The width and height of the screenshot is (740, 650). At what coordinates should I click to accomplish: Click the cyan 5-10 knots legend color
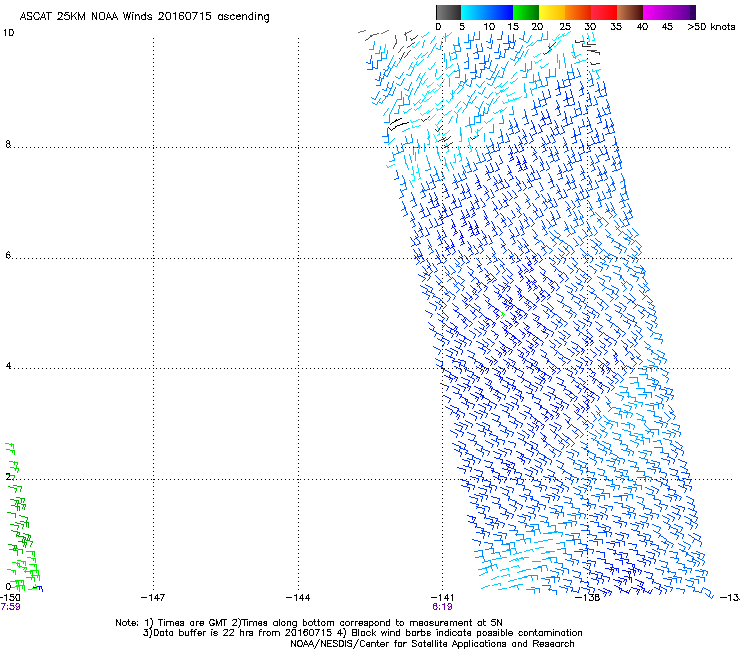pyautogui.click(x=473, y=12)
